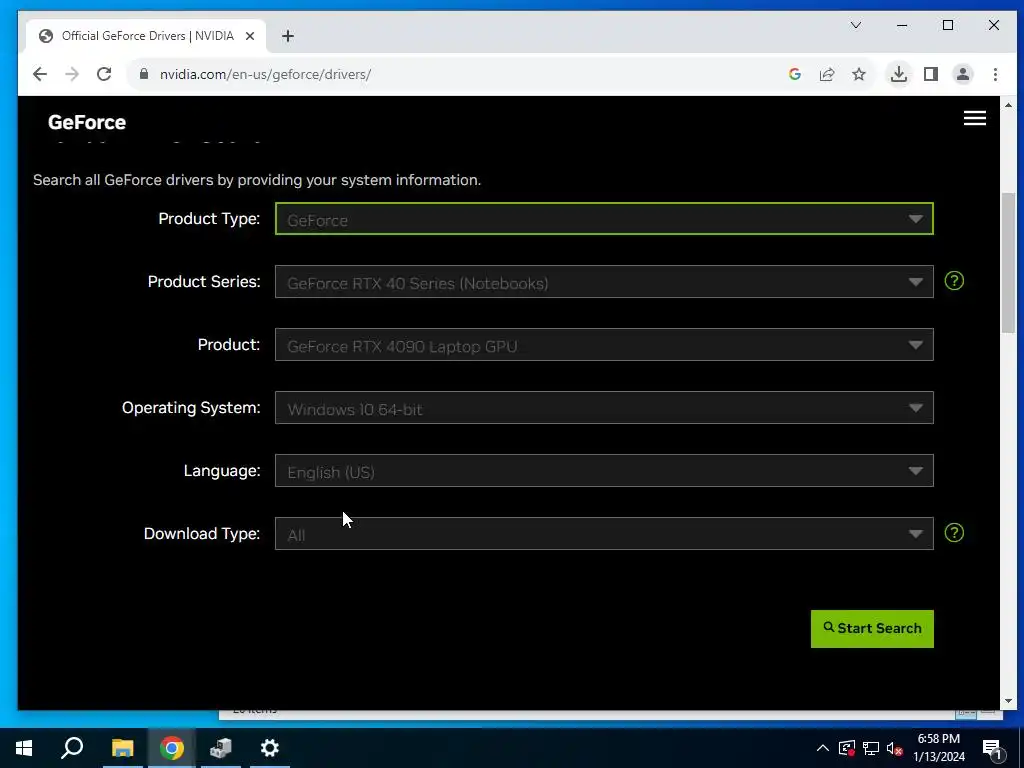Viewport: 1024px width, 768px height.
Task: Click the scrollbar down arrow
Action: (x=1008, y=701)
